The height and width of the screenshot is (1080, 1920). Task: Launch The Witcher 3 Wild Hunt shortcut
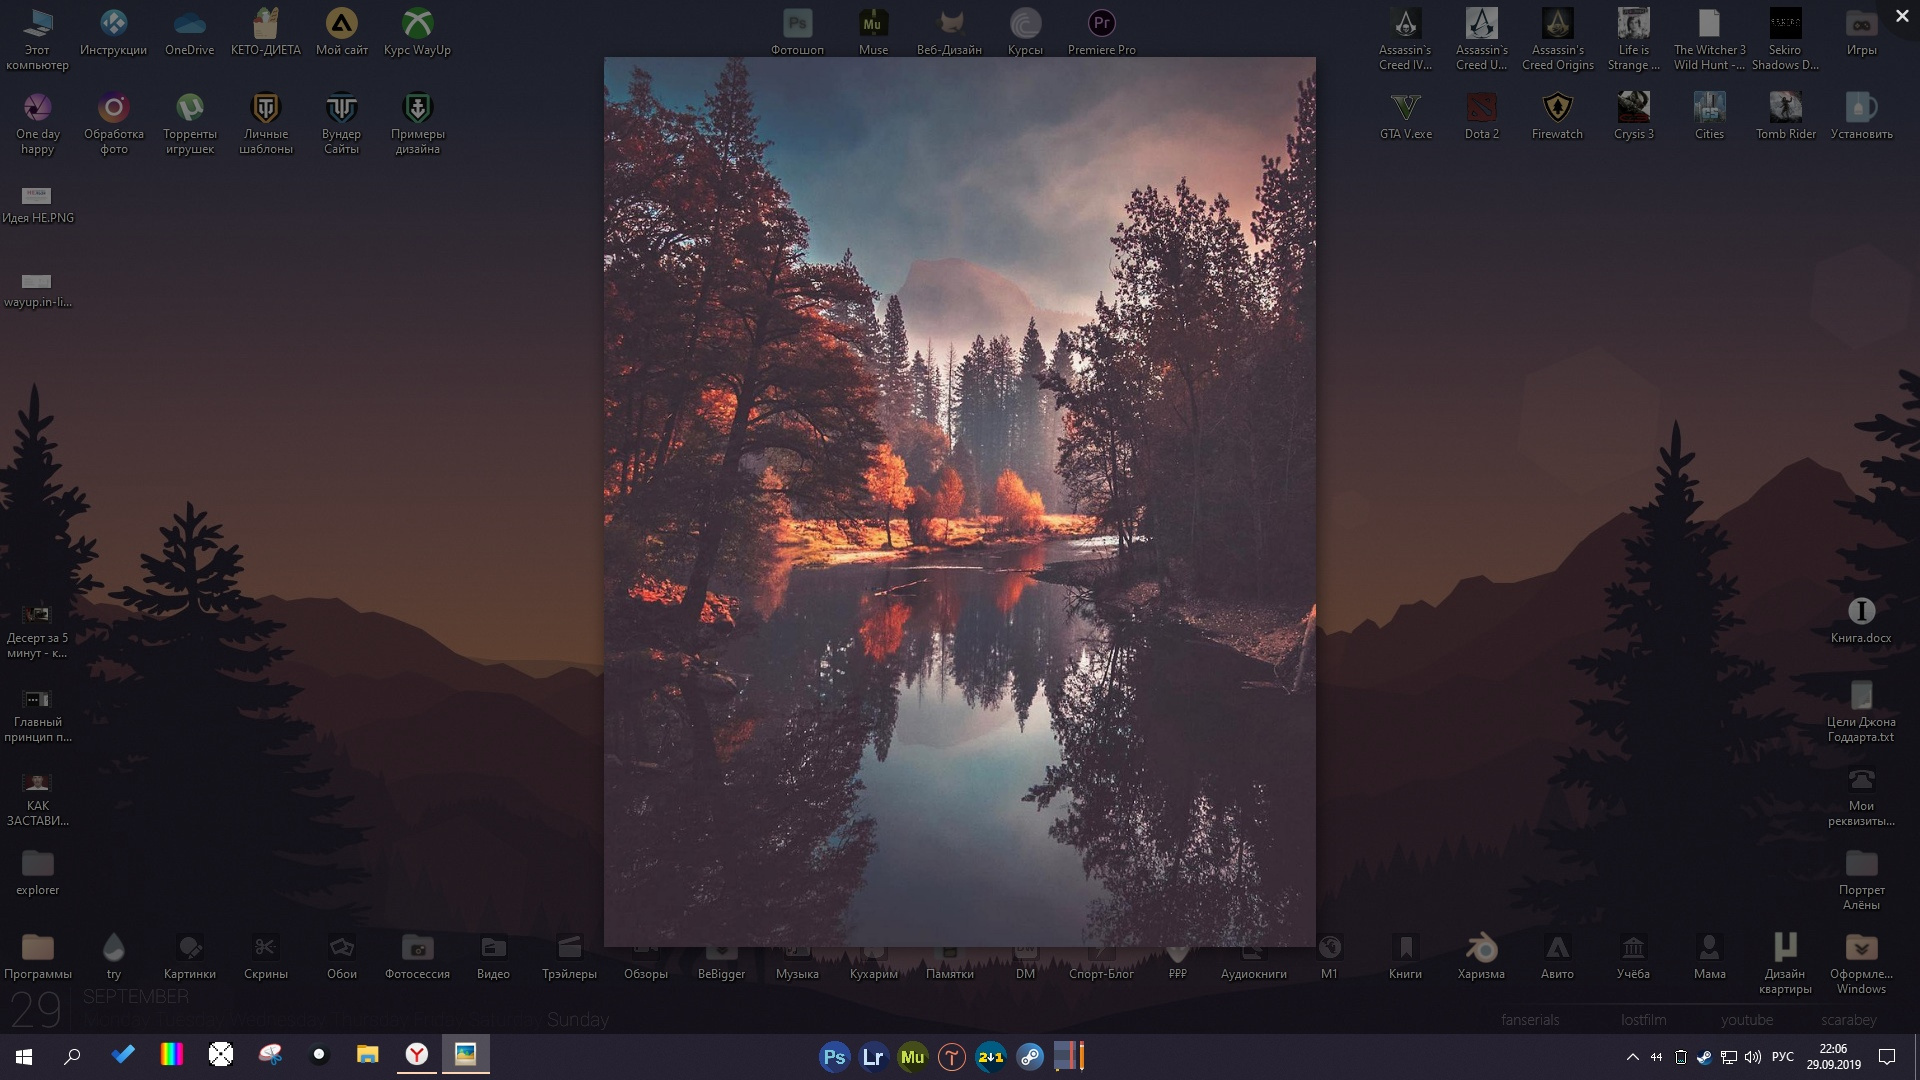1709,38
